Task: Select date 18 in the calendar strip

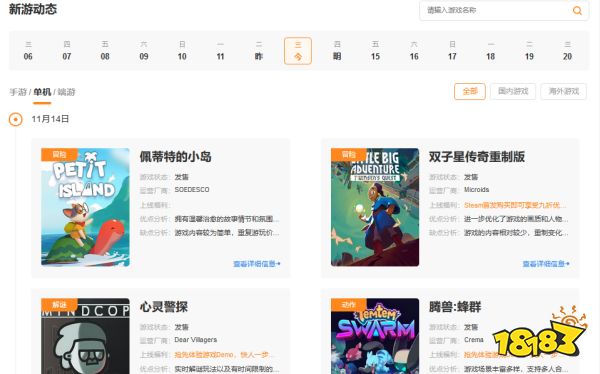Action: click(x=491, y=51)
